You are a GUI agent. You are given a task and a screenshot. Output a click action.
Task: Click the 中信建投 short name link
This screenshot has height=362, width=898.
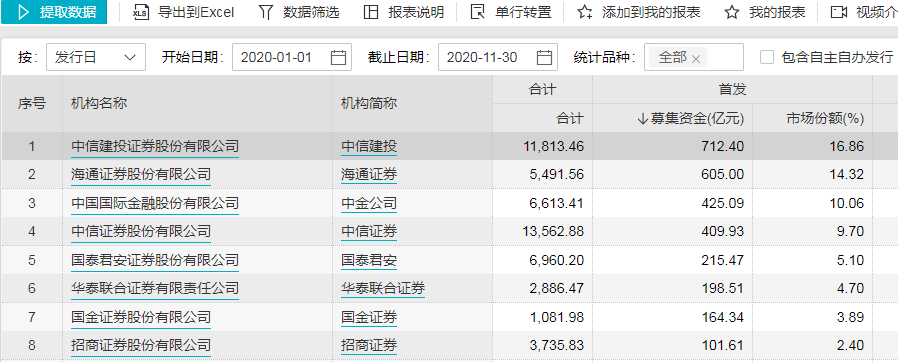(369, 147)
